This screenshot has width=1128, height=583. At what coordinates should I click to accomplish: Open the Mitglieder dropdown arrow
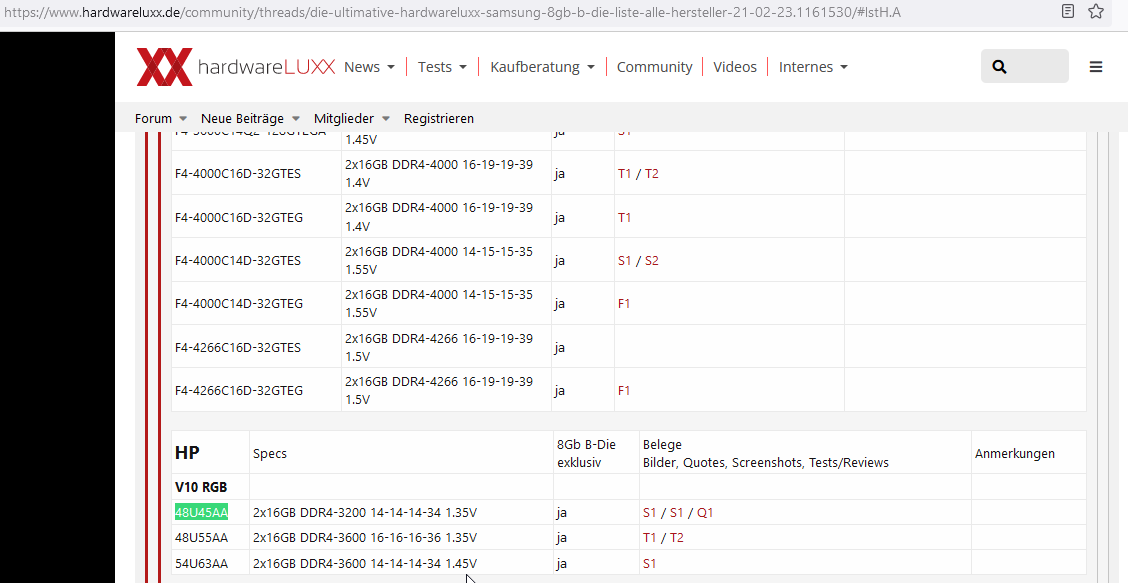point(386,119)
